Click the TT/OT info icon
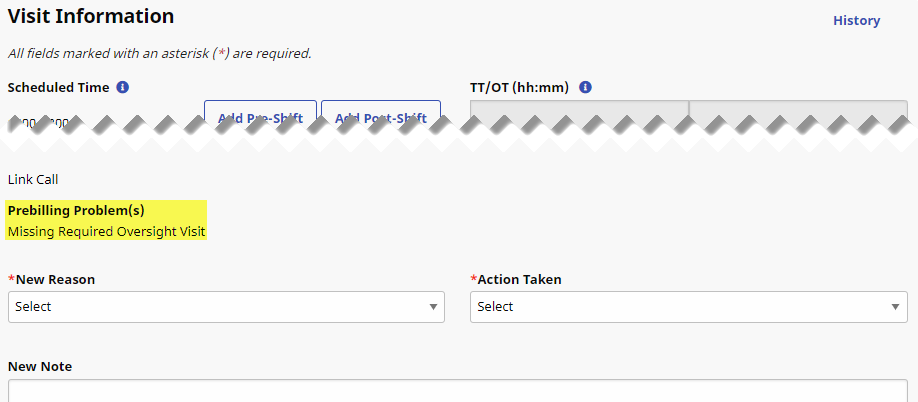The height and width of the screenshot is (402, 918). tap(586, 87)
